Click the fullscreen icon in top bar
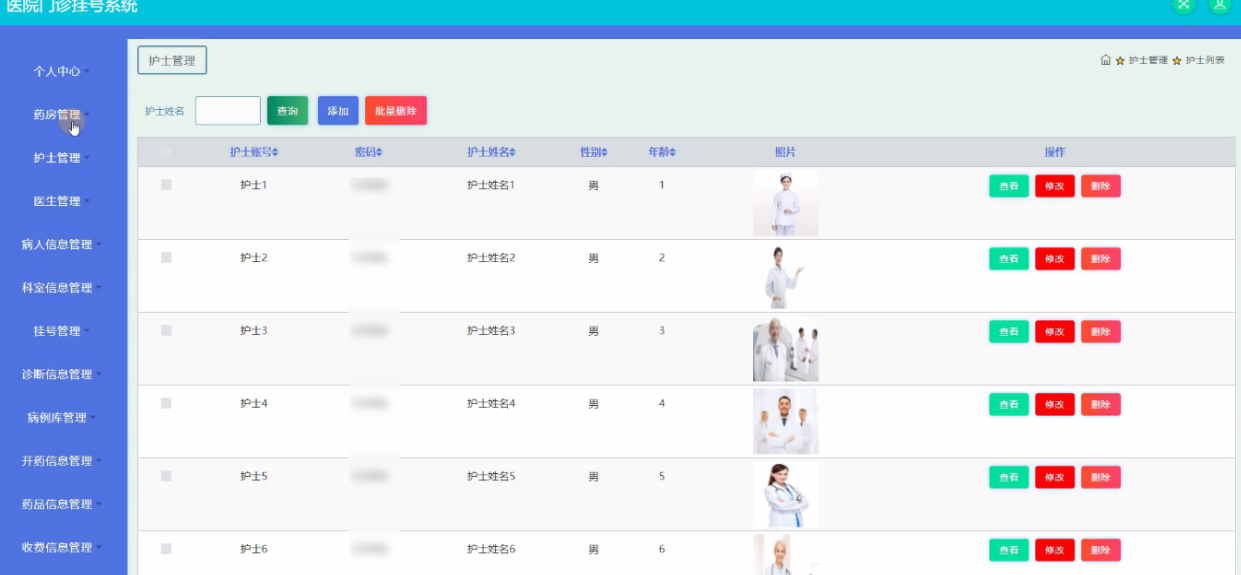The width and height of the screenshot is (1241, 575). (1184, 4)
